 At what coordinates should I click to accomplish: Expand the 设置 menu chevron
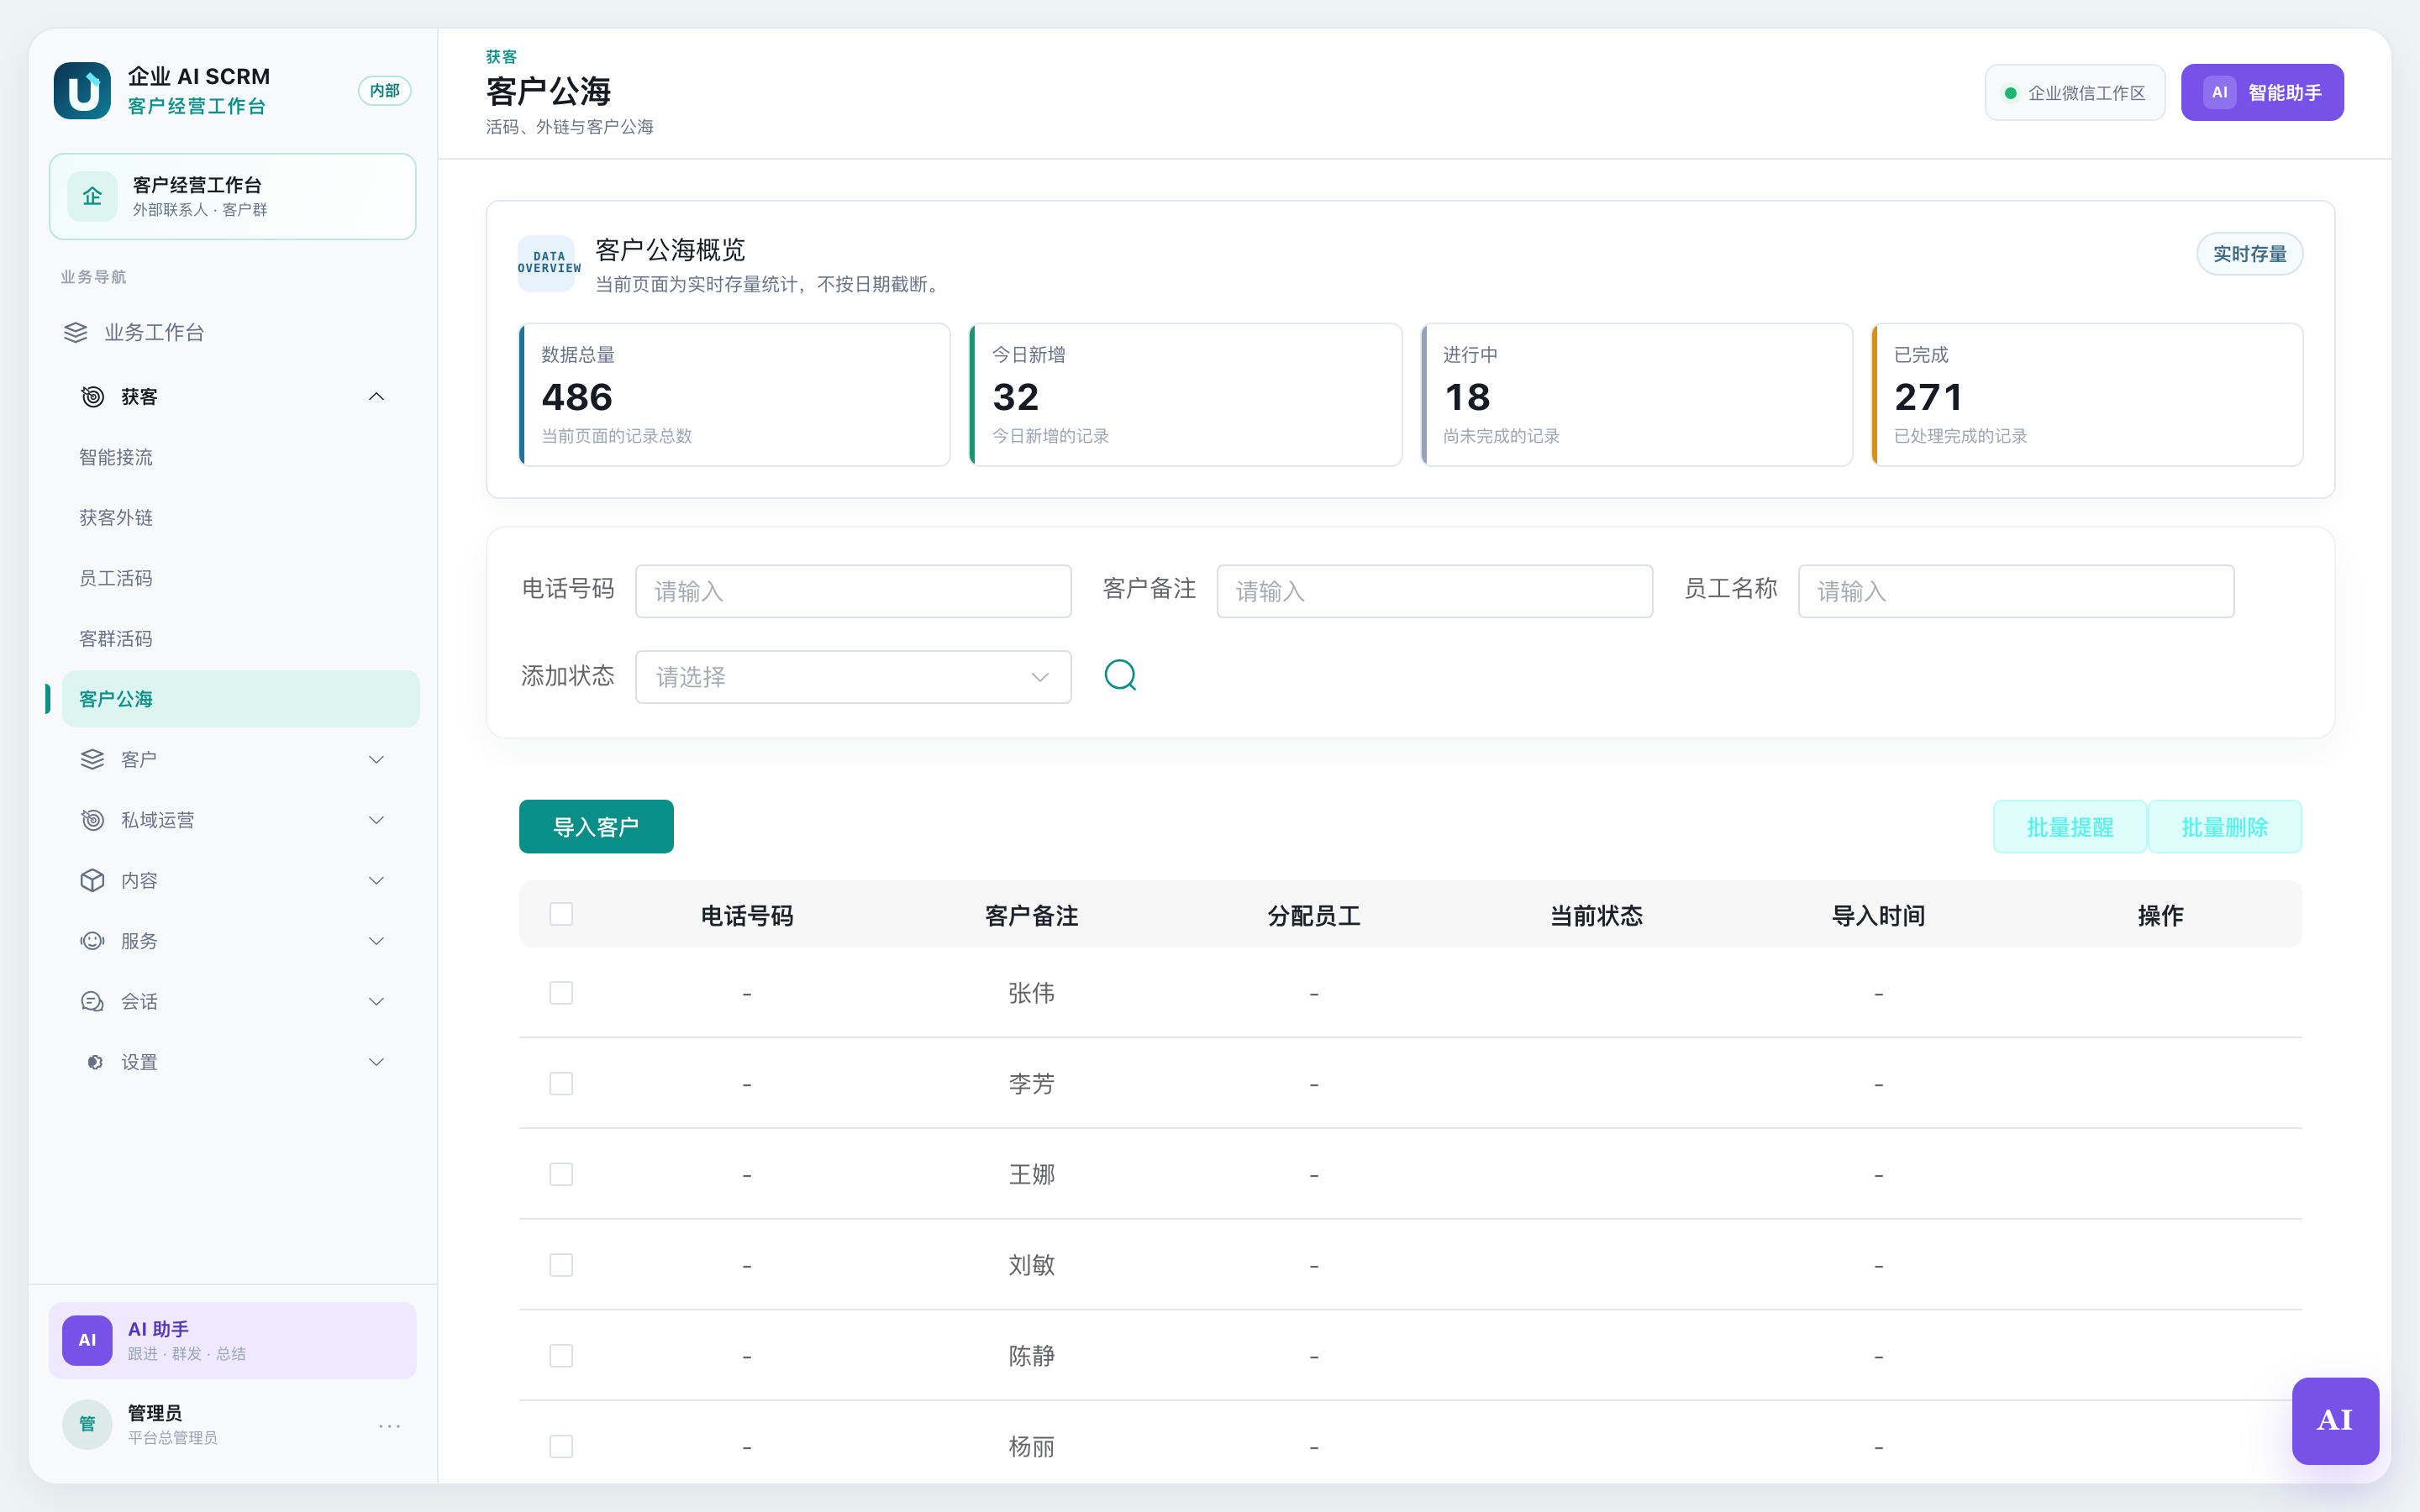[376, 1062]
